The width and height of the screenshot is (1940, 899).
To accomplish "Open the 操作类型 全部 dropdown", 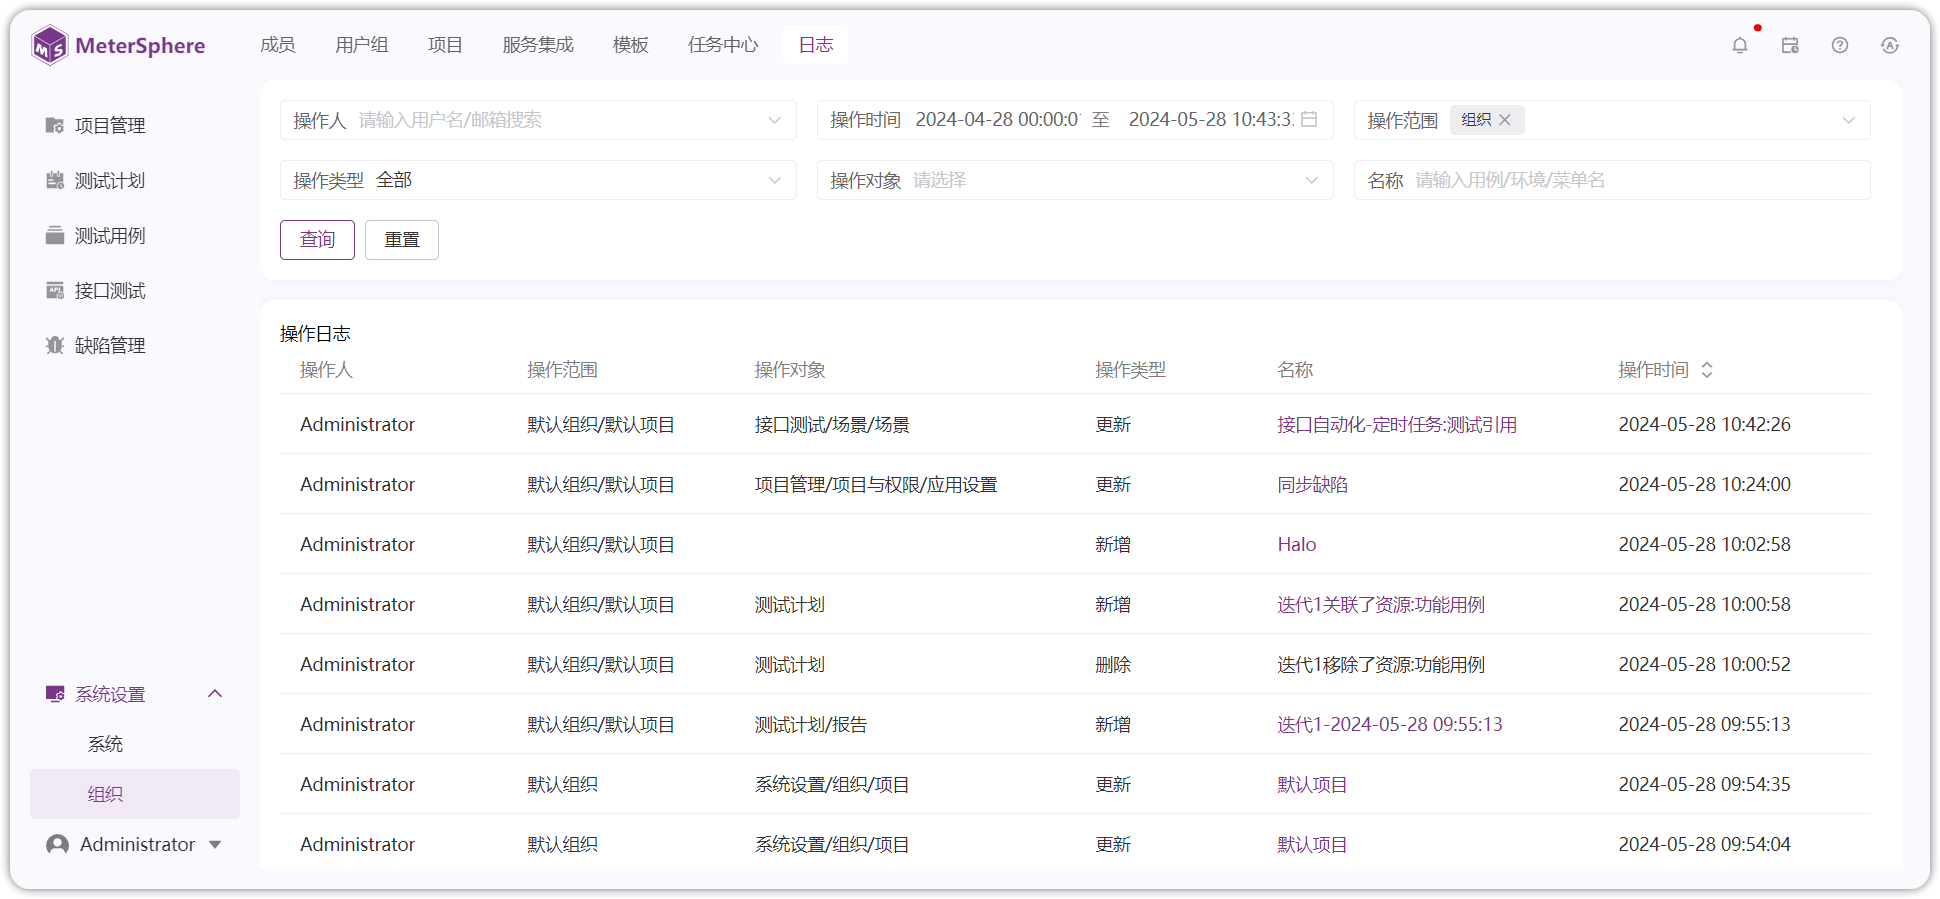I will [x=538, y=180].
